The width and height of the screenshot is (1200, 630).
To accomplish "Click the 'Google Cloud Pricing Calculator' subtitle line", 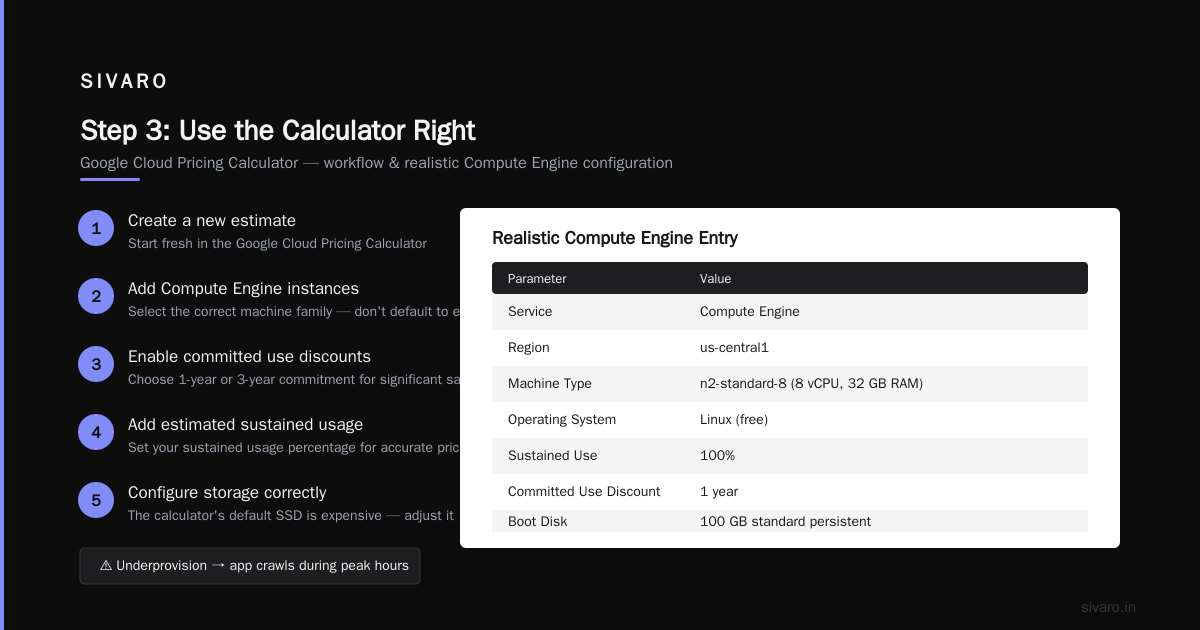I will point(376,162).
